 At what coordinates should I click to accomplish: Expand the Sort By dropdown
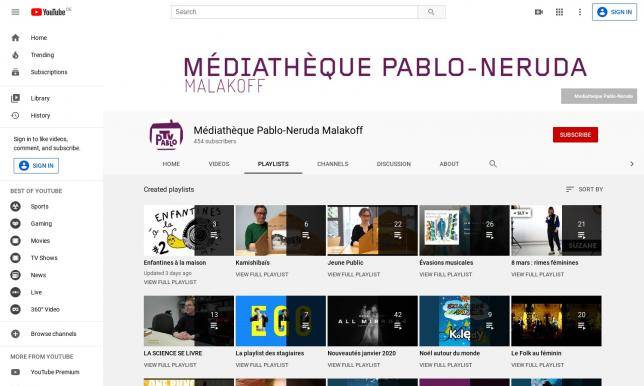[x=584, y=189]
